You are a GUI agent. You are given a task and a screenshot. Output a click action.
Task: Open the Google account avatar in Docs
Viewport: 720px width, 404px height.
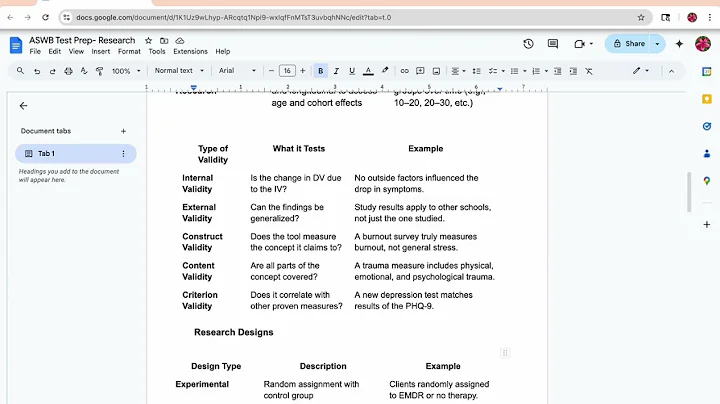(703, 44)
